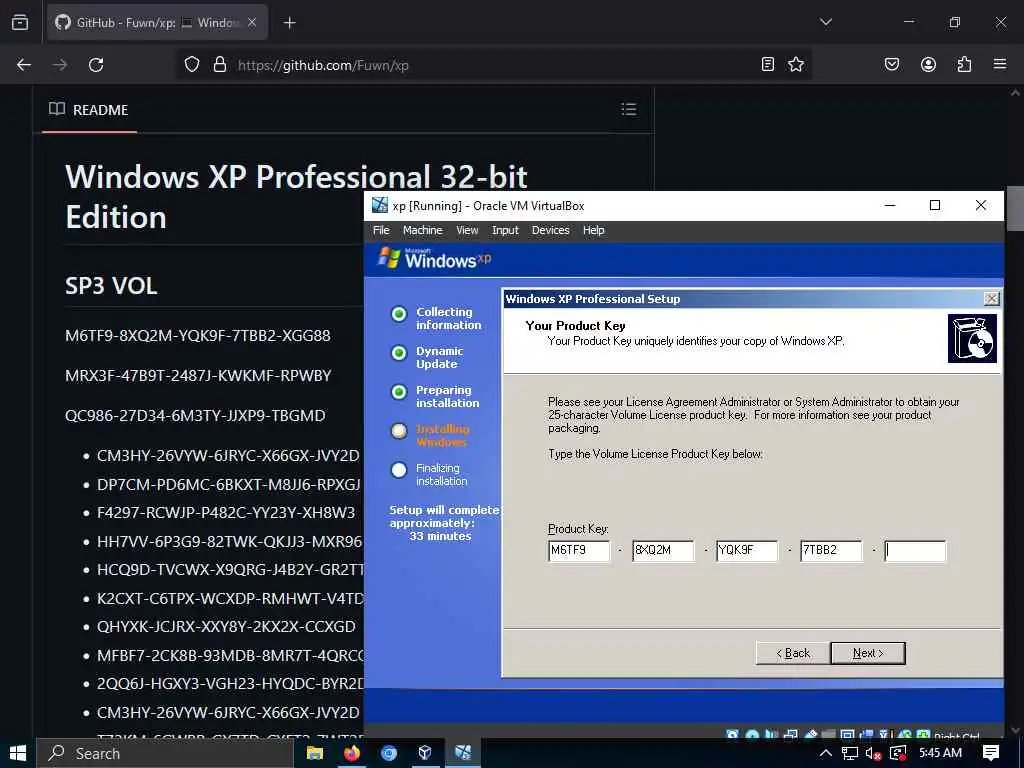The height and width of the screenshot is (768, 1024).
Task: Close the Windows XP Professional Setup dialog
Action: (991, 298)
